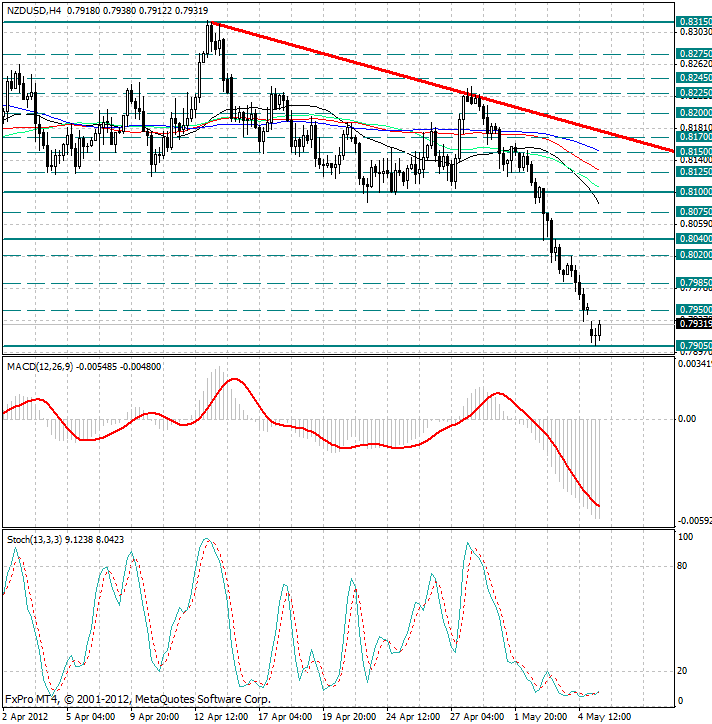Image resolution: width=712 pixels, height=724 pixels.
Task: Select the 0.82250 price level label
Action: click(694, 93)
